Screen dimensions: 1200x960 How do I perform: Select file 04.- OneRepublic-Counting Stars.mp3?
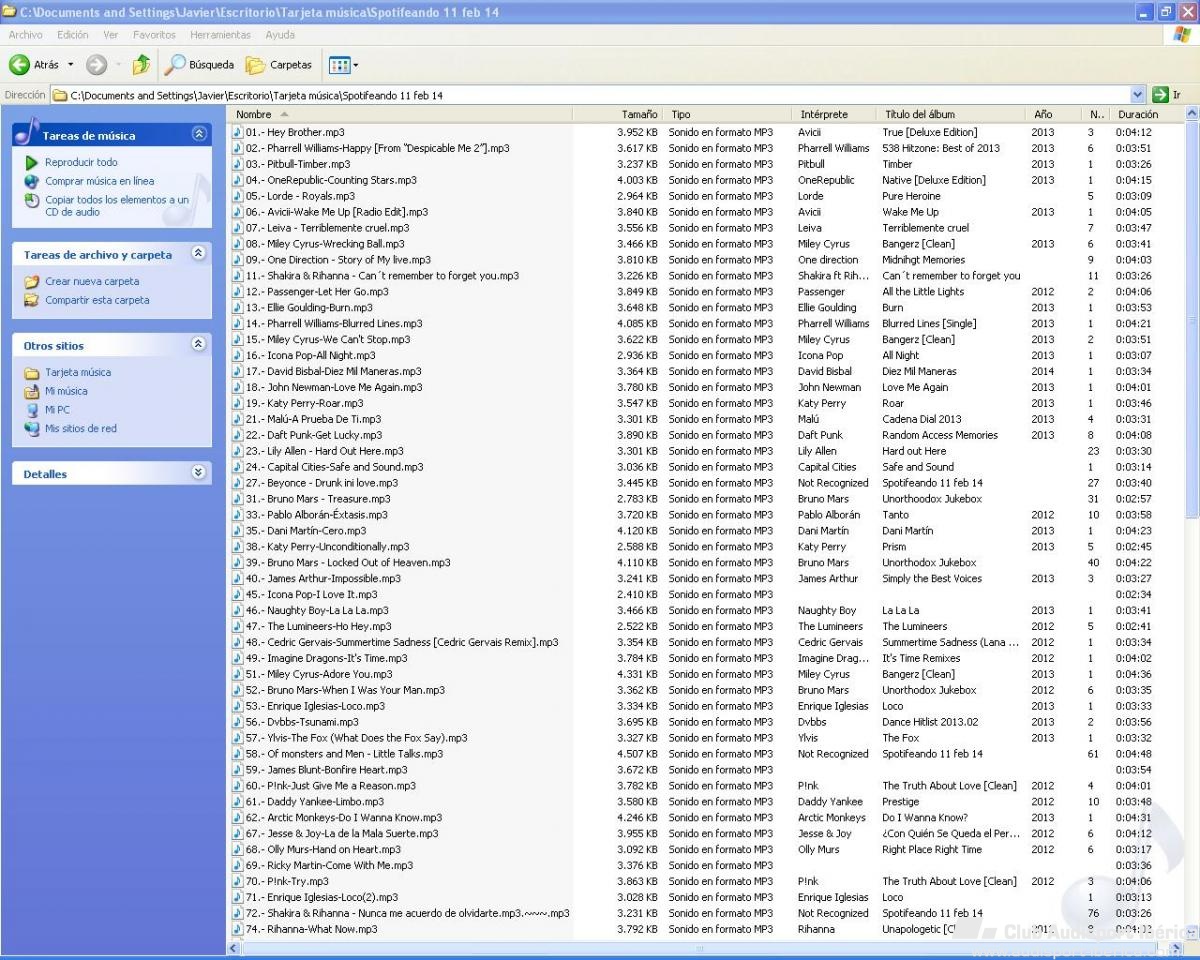(331, 180)
